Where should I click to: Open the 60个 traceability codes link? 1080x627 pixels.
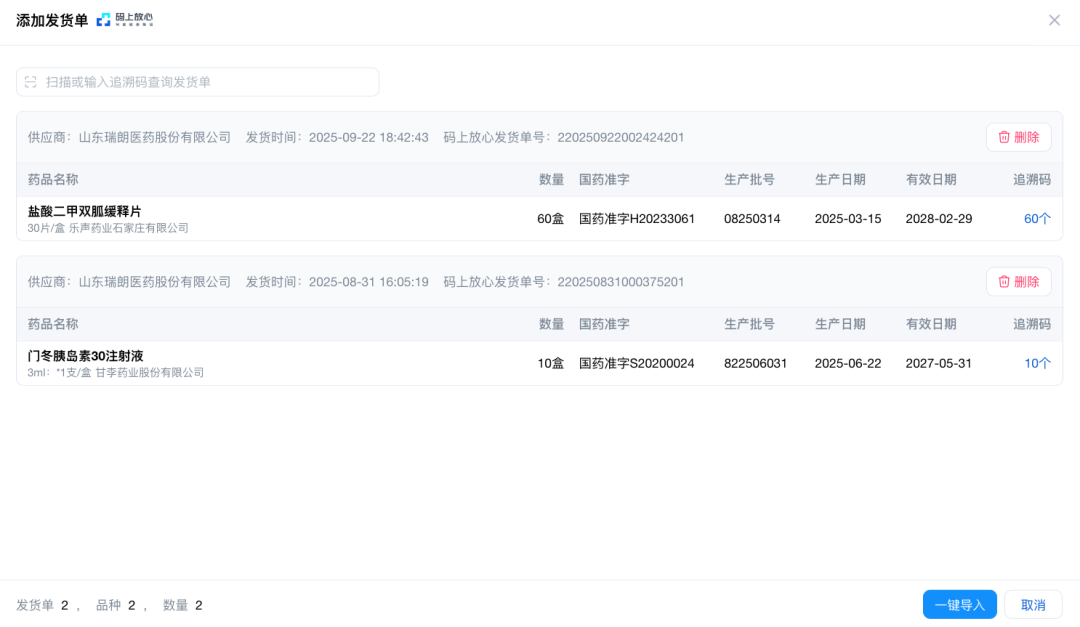[1037, 218]
